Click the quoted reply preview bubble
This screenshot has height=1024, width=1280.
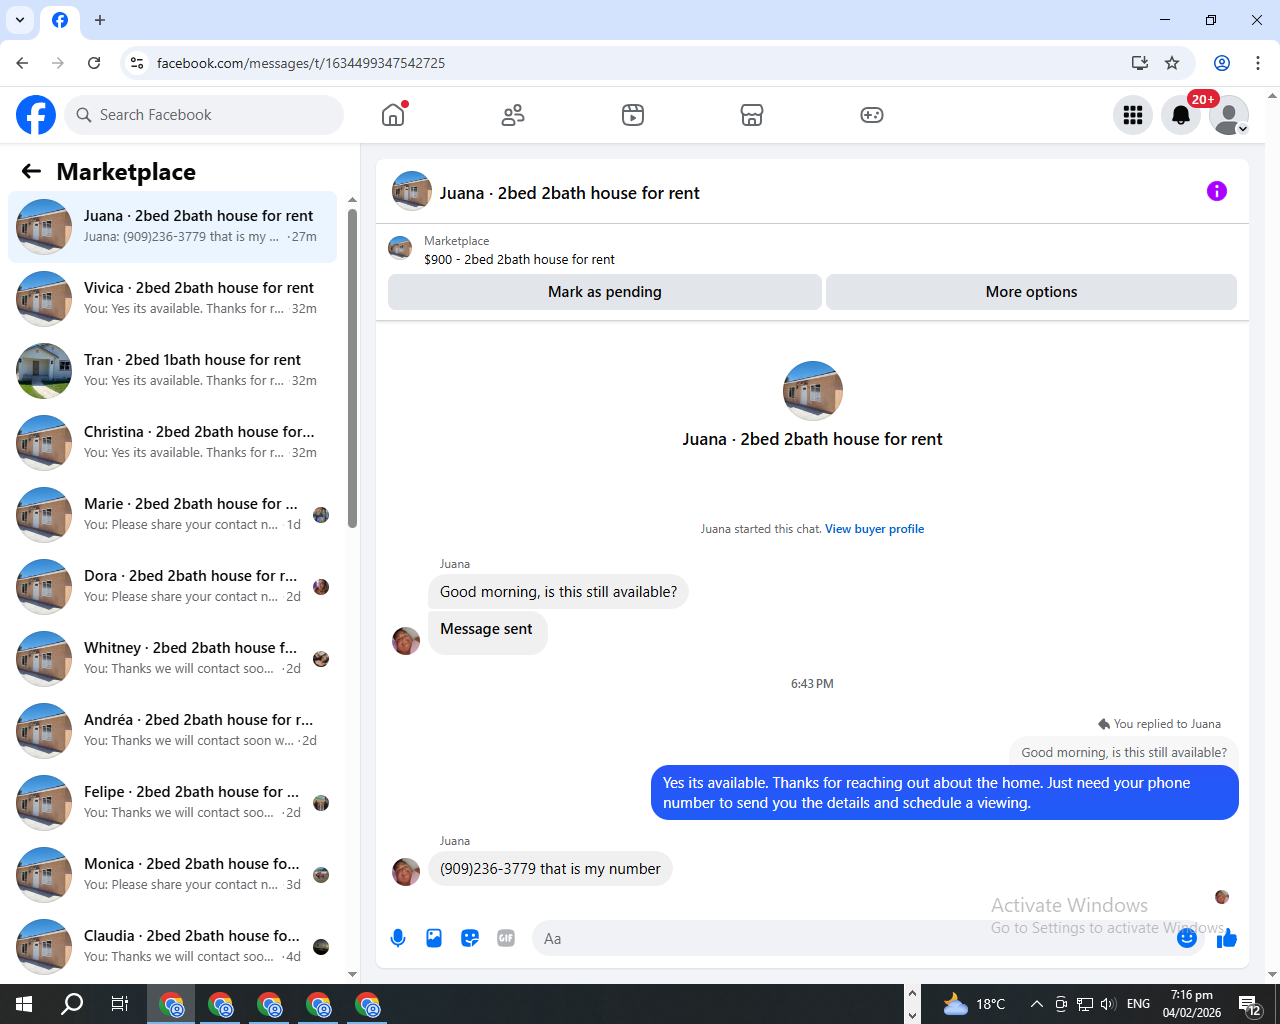pos(1124,752)
